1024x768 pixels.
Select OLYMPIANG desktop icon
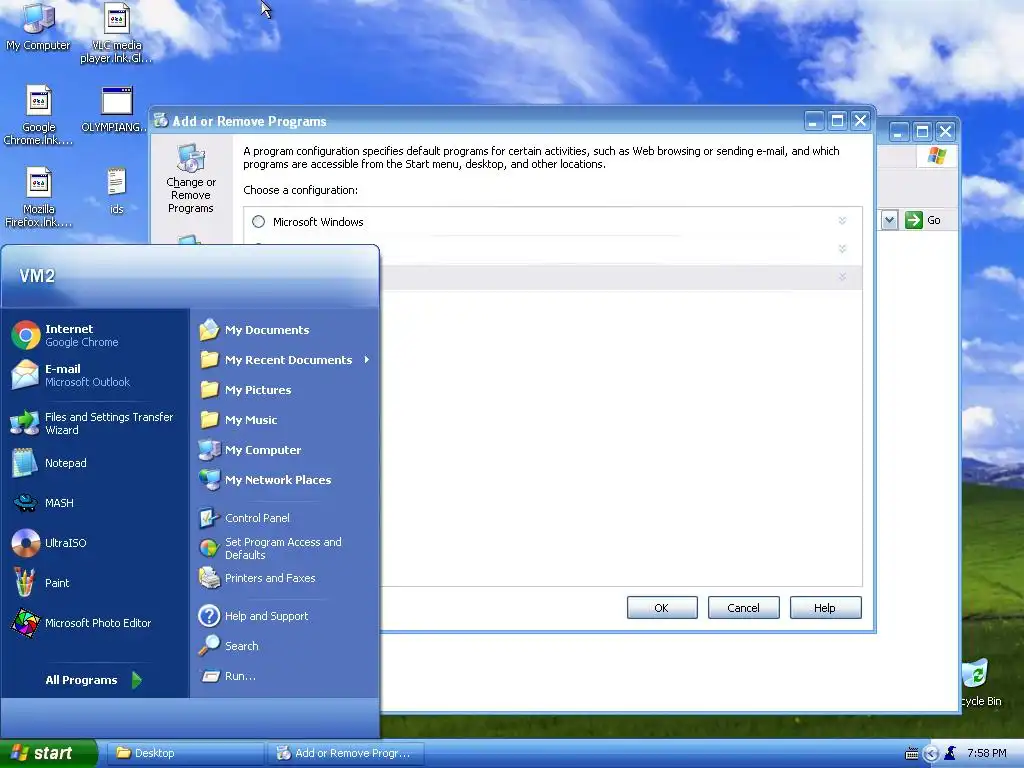116,109
